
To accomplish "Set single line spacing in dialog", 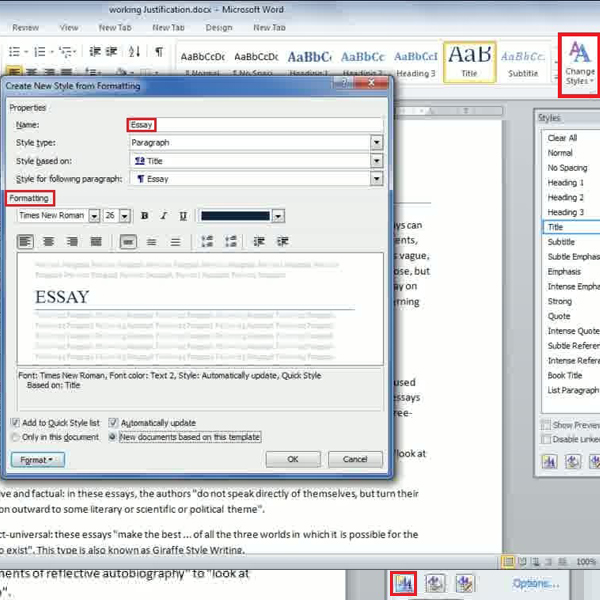I will tap(128, 241).
